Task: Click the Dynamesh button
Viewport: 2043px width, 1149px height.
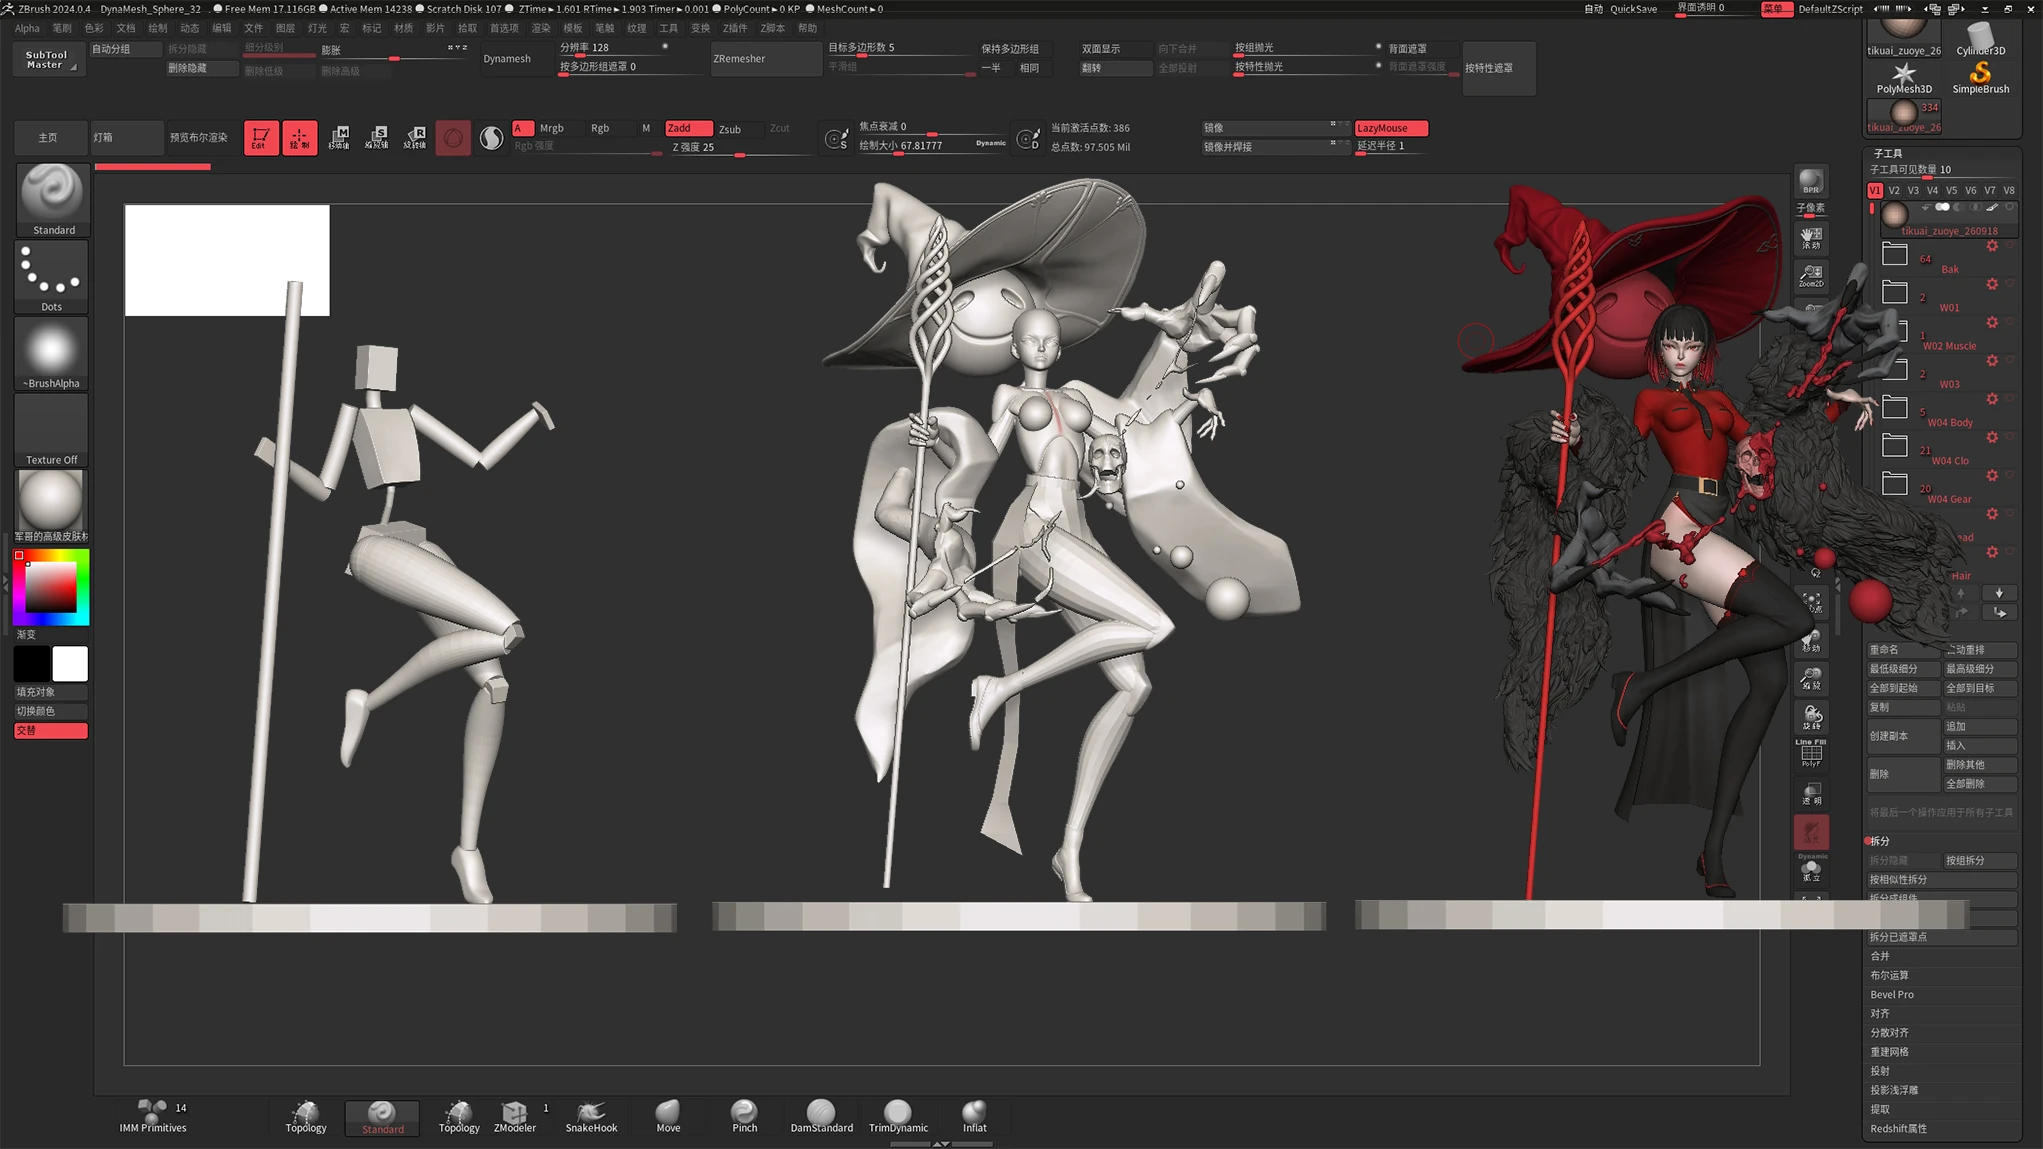Action: pos(507,59)
